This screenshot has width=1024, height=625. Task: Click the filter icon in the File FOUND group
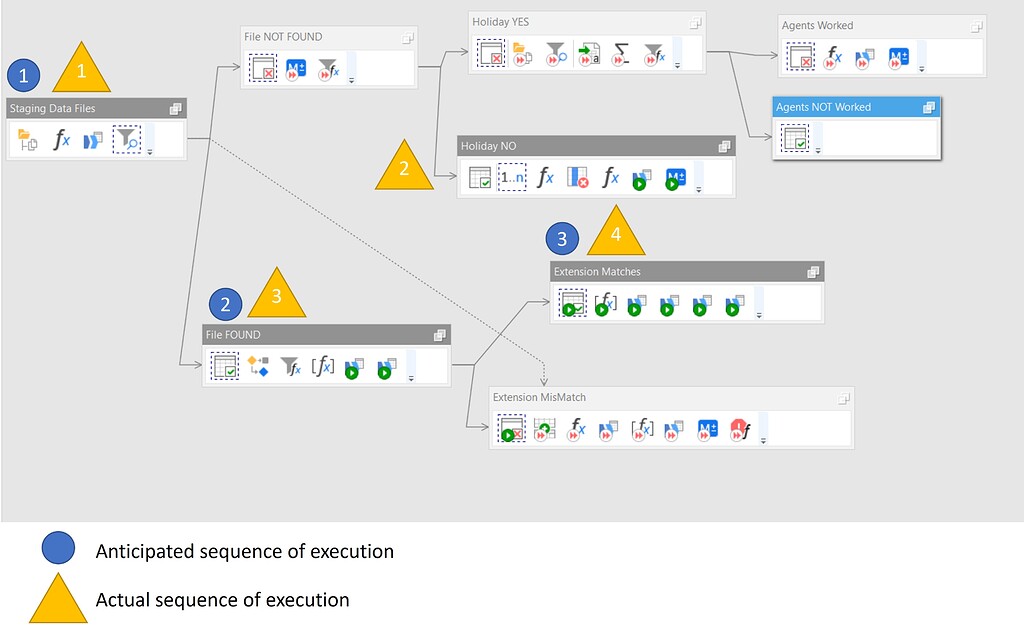point(289,365)
